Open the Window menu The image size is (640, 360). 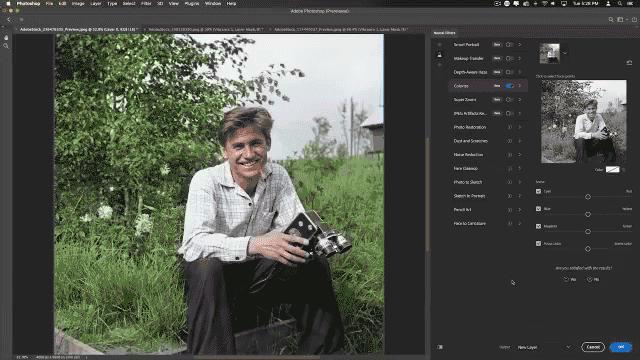pyautogui.click(x=213, y=4)
